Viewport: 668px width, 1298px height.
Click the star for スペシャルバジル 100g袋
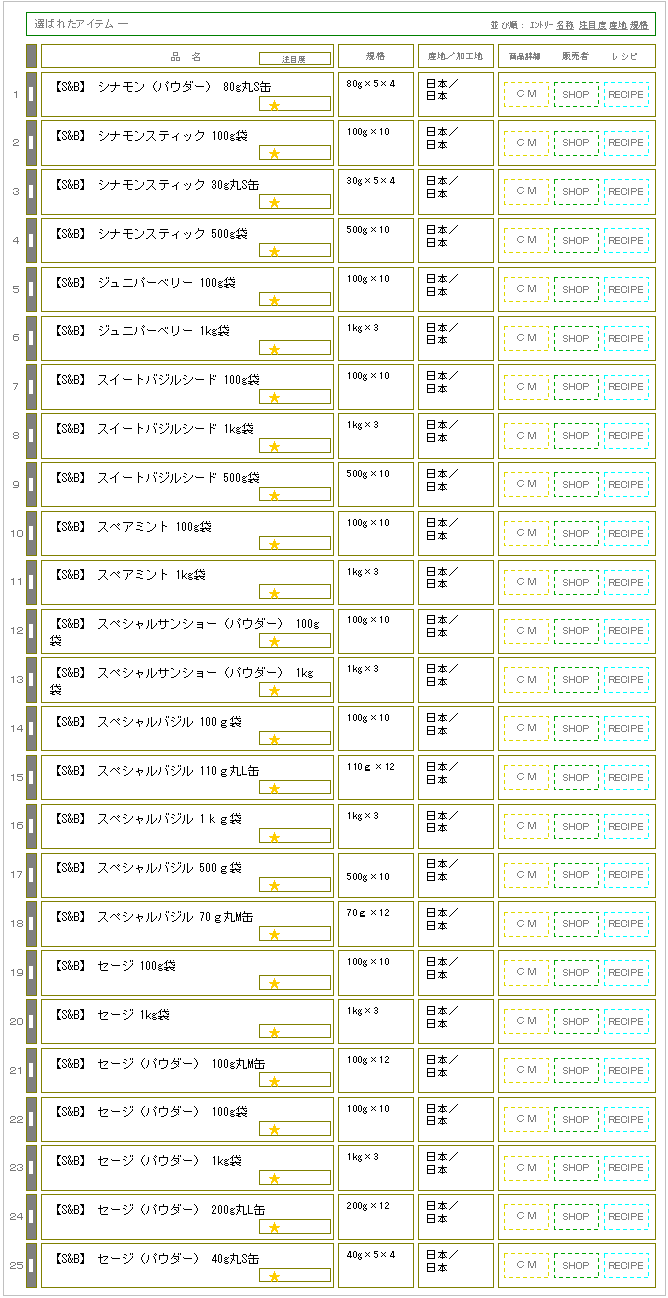pyautogui.click(x=274, y=740)
